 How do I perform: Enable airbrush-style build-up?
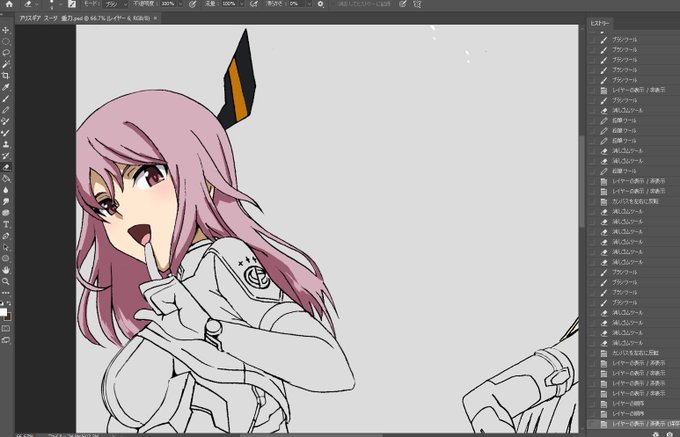tap(255, 4)
